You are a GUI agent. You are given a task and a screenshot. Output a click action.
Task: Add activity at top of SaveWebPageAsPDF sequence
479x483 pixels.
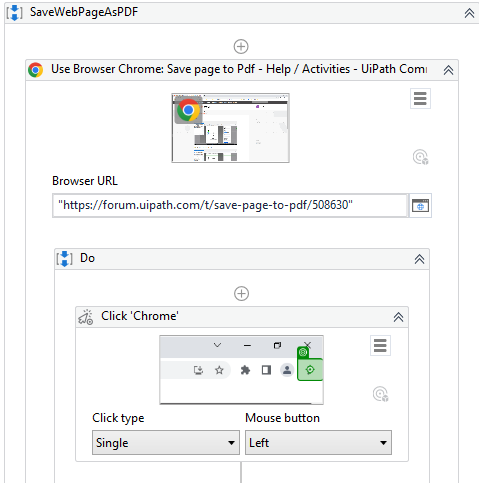pos(241,46)
